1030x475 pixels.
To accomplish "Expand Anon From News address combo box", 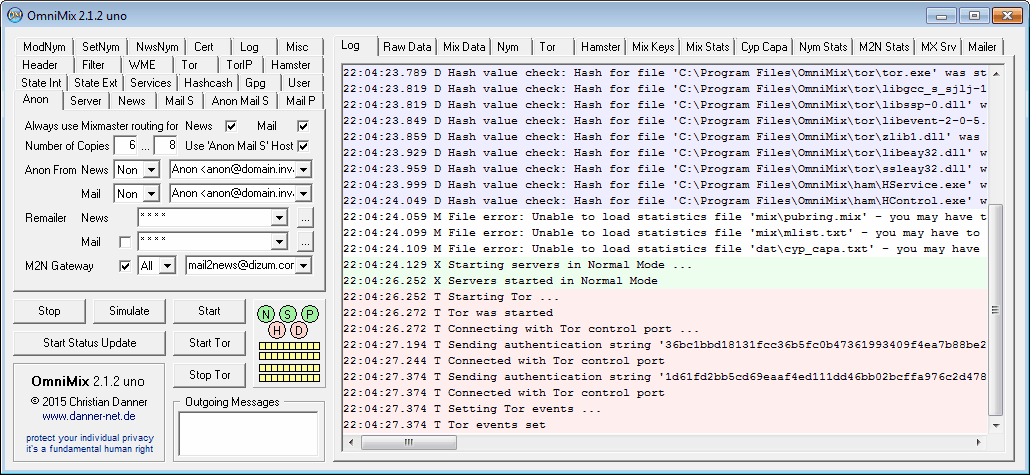I will point(303,170).
